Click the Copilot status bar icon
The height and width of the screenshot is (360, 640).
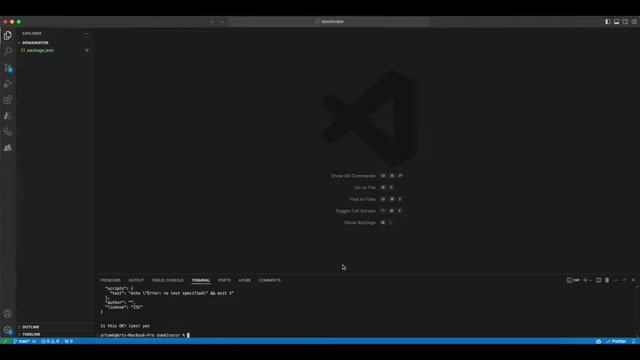tap(598, 341)
